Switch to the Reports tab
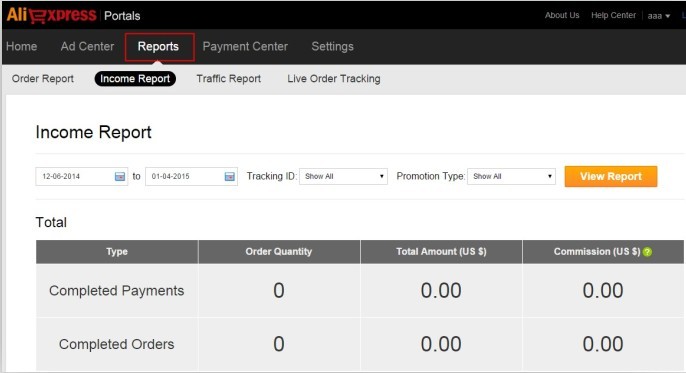 coord(159,47)
